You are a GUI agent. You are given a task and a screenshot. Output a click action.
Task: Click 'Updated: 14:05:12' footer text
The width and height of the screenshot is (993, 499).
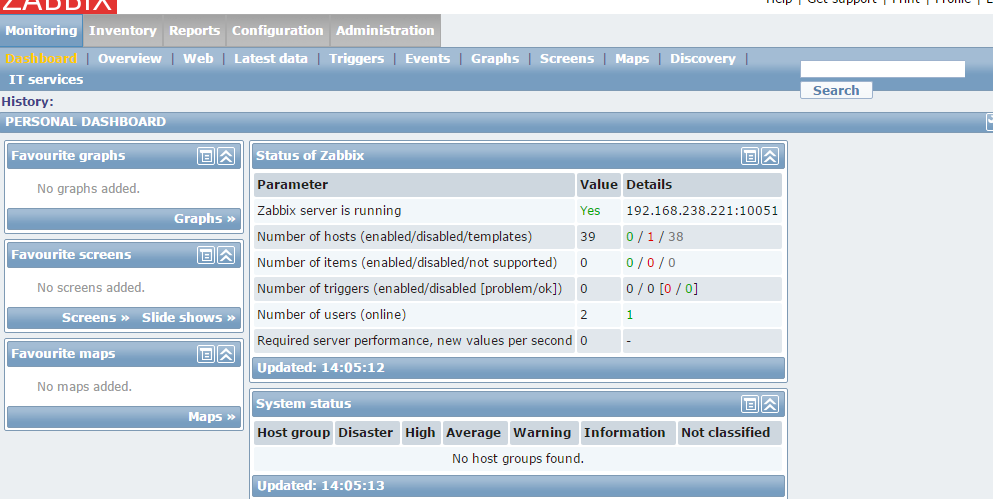[320, 367]
